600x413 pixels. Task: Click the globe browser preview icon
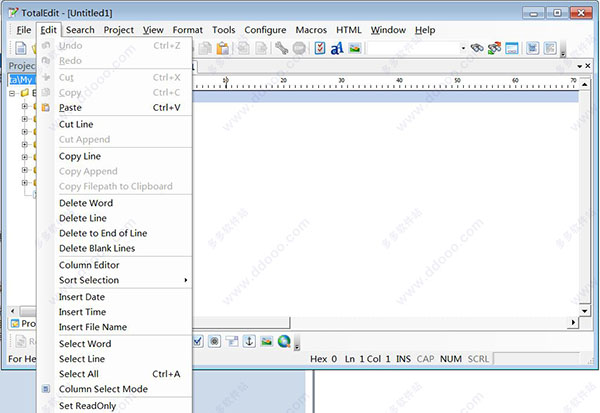coord(284,341)
